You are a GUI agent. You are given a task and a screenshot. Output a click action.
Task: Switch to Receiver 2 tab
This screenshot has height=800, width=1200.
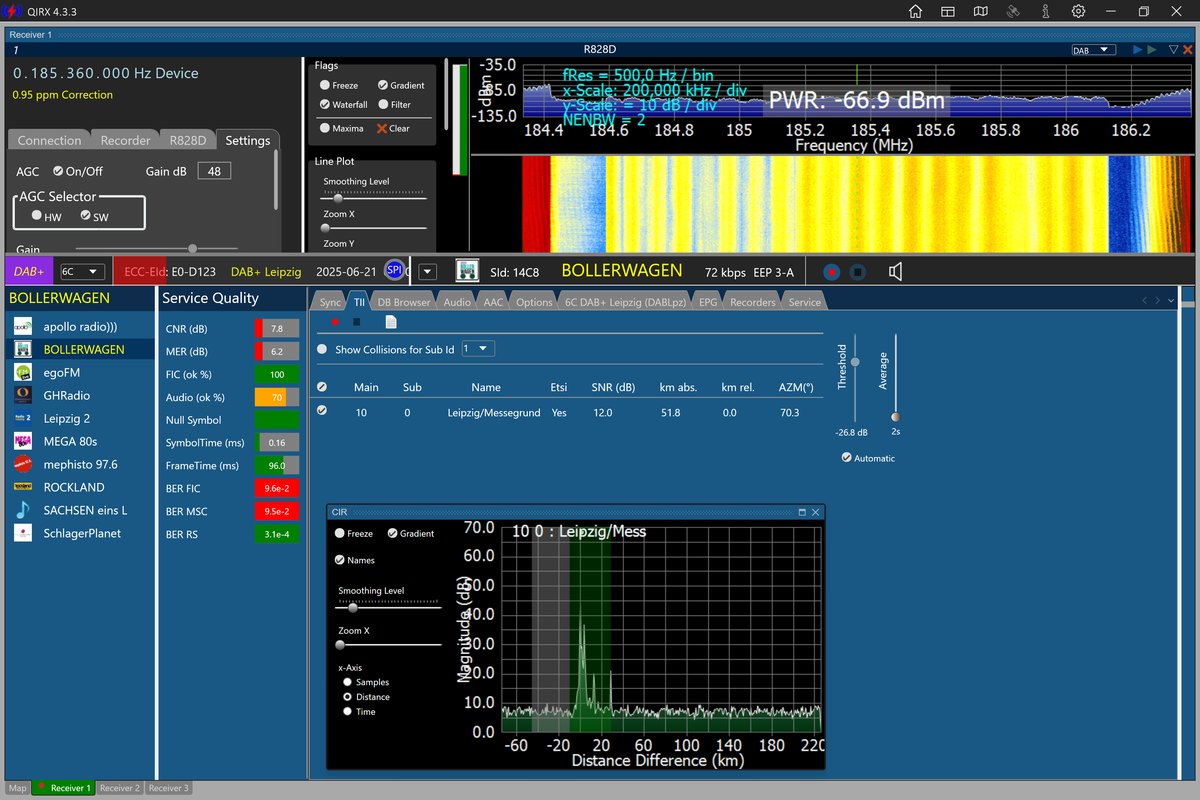click(x=120, y=788)
